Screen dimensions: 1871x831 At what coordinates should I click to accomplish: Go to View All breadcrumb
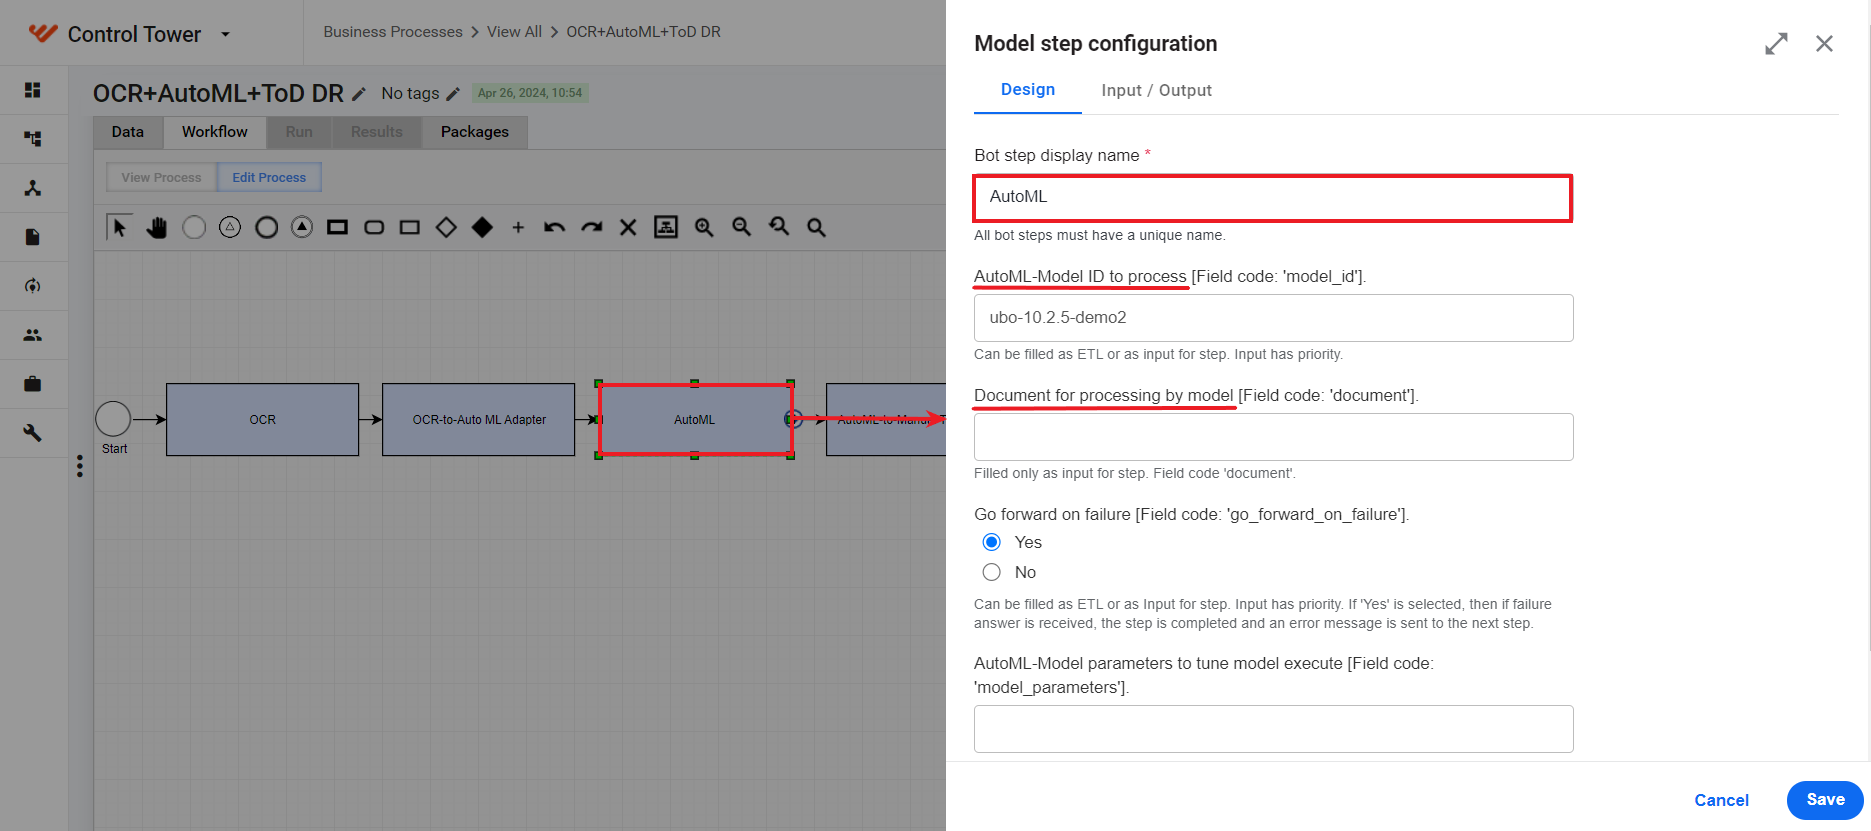click(x=514, y=32)
